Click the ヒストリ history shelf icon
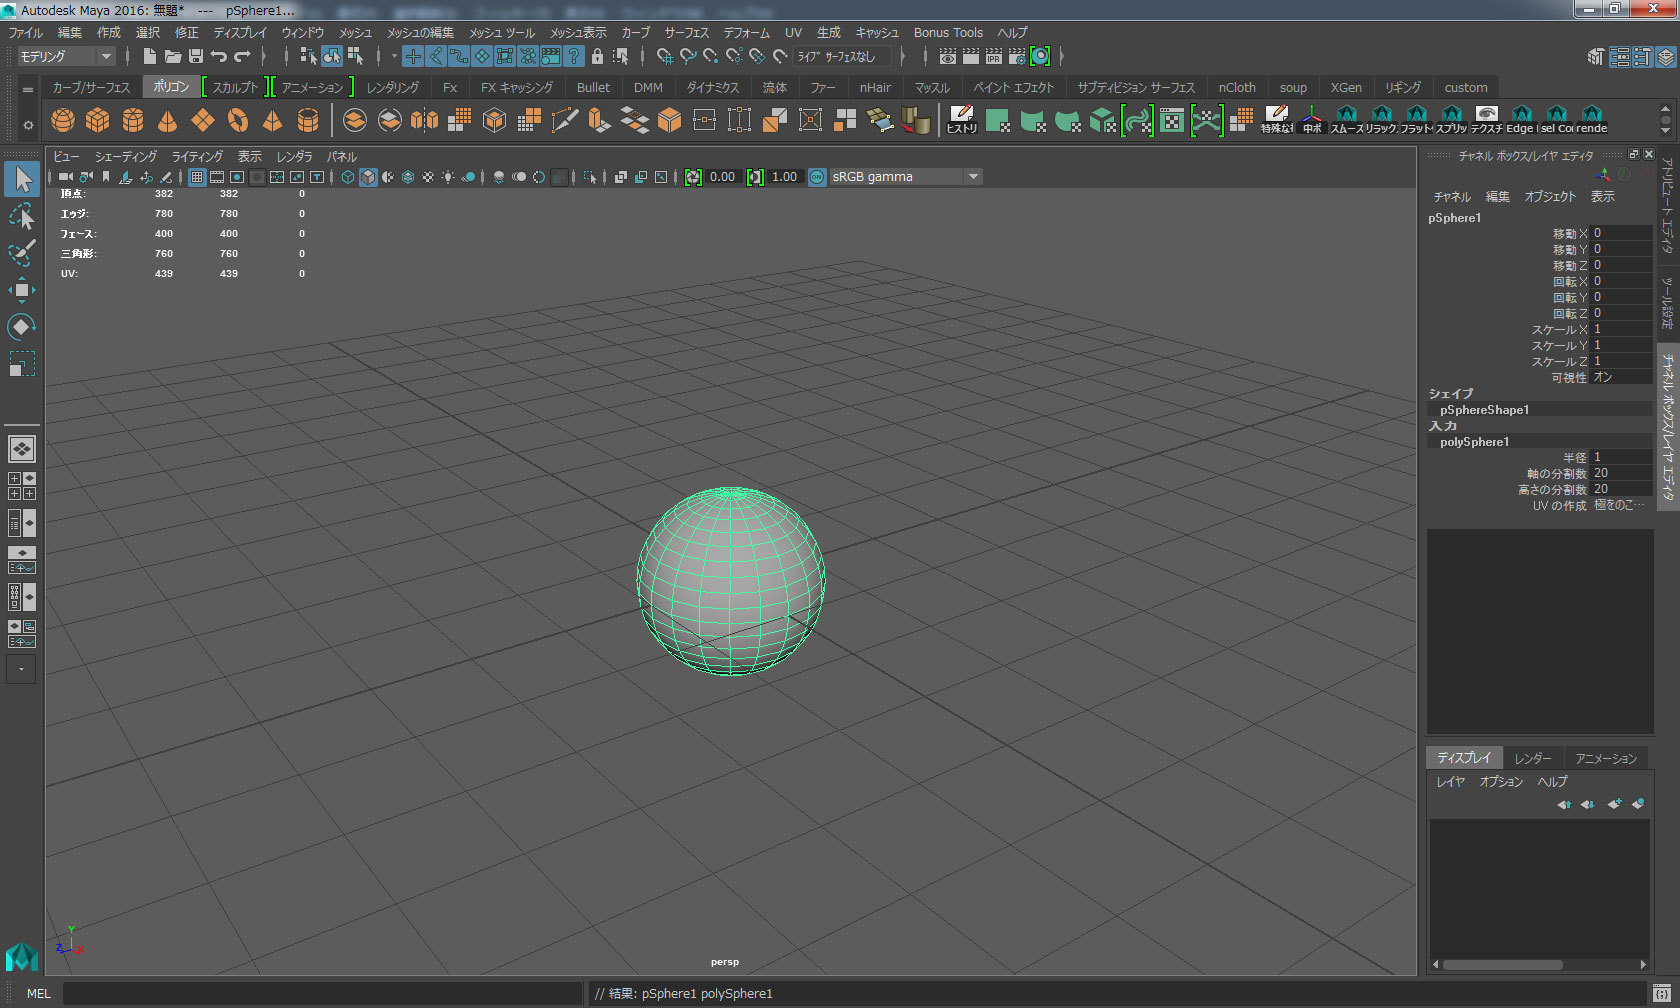This screenshot has height=1008, width=1680. point(962,120)
